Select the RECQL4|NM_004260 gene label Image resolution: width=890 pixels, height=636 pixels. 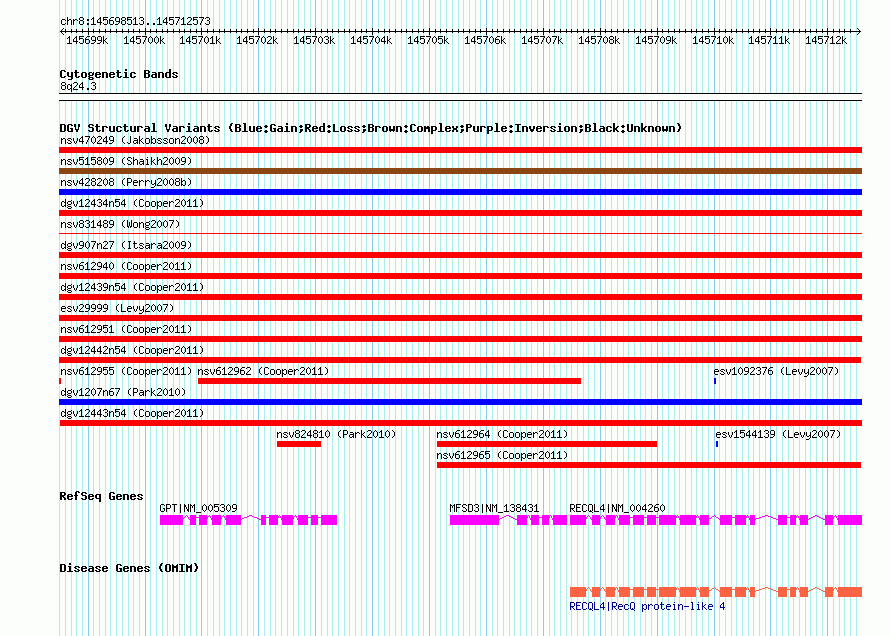coord(617,508)
